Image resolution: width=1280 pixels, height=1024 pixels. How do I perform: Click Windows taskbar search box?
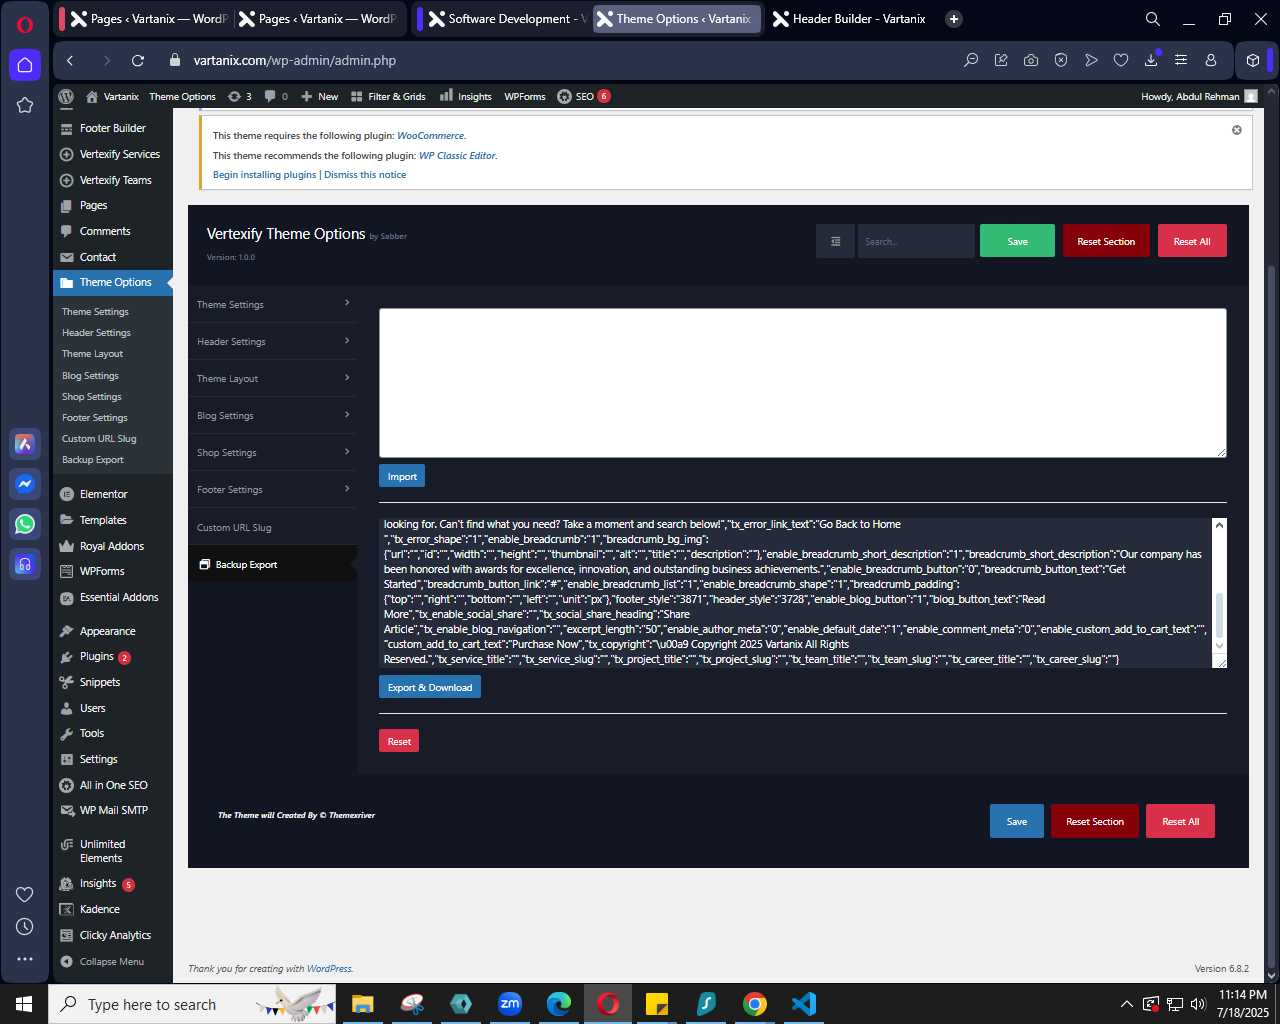coord(192,1004)
